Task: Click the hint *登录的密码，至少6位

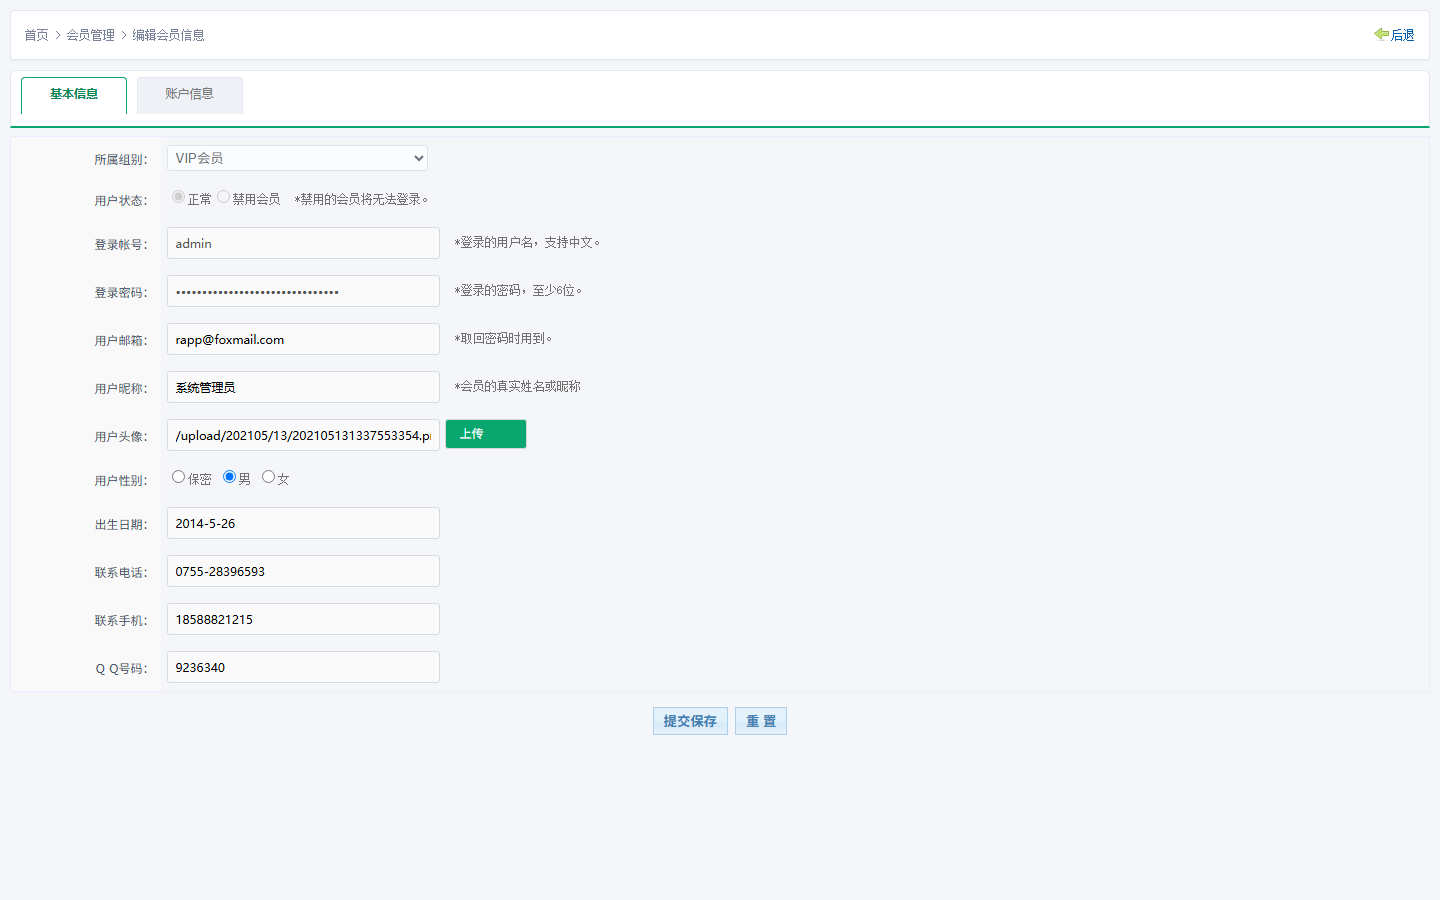Action: point(518,291)
